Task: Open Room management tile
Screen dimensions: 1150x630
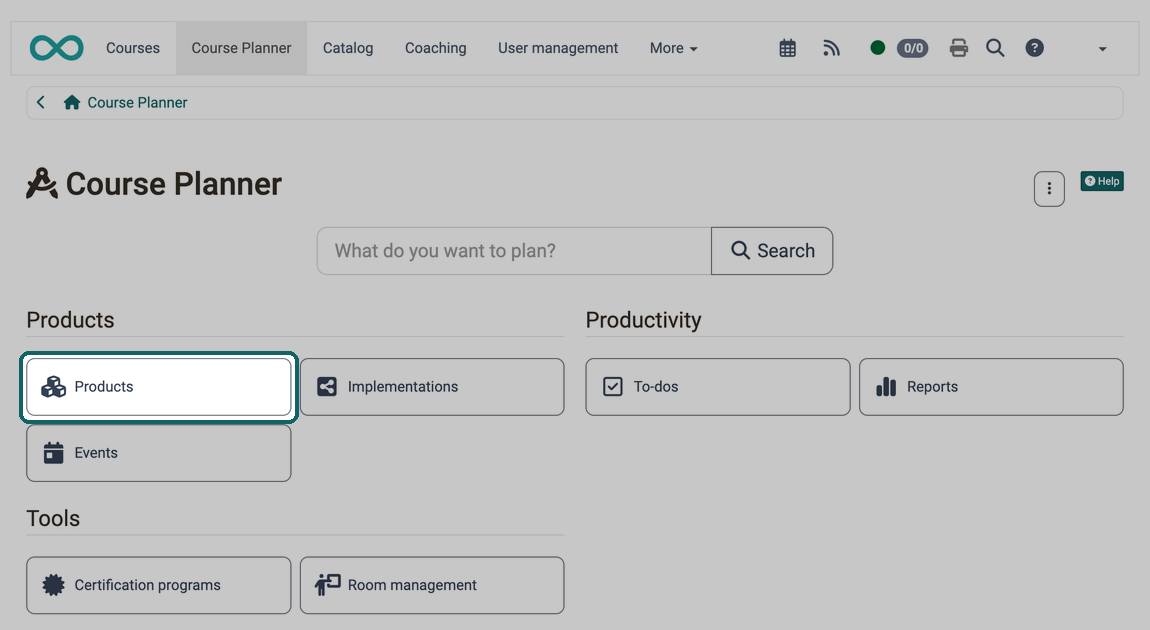Action: (432, 585)
